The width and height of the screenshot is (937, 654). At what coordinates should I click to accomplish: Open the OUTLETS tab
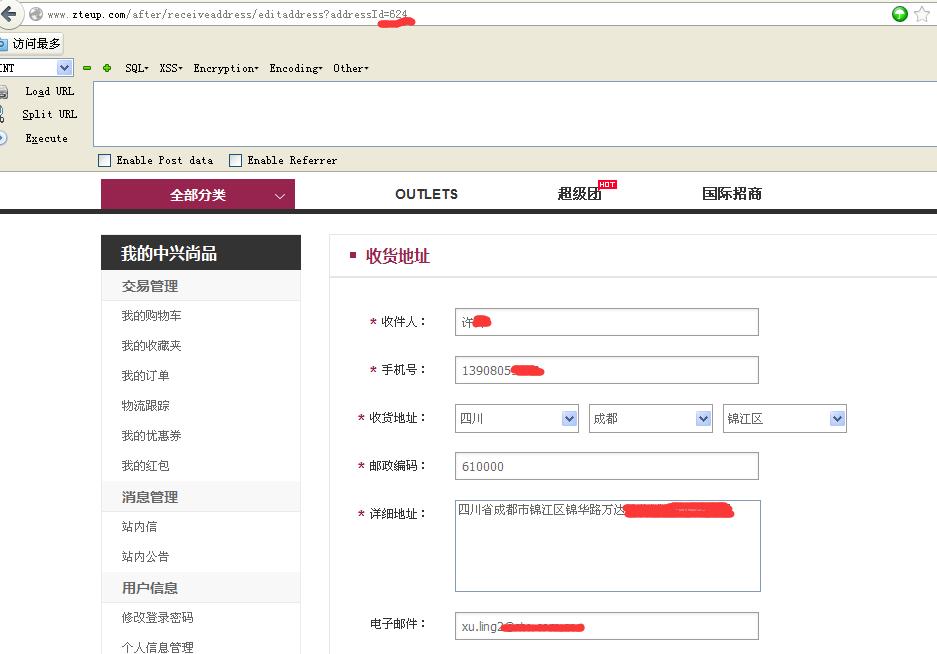click(x=427, y=194)
